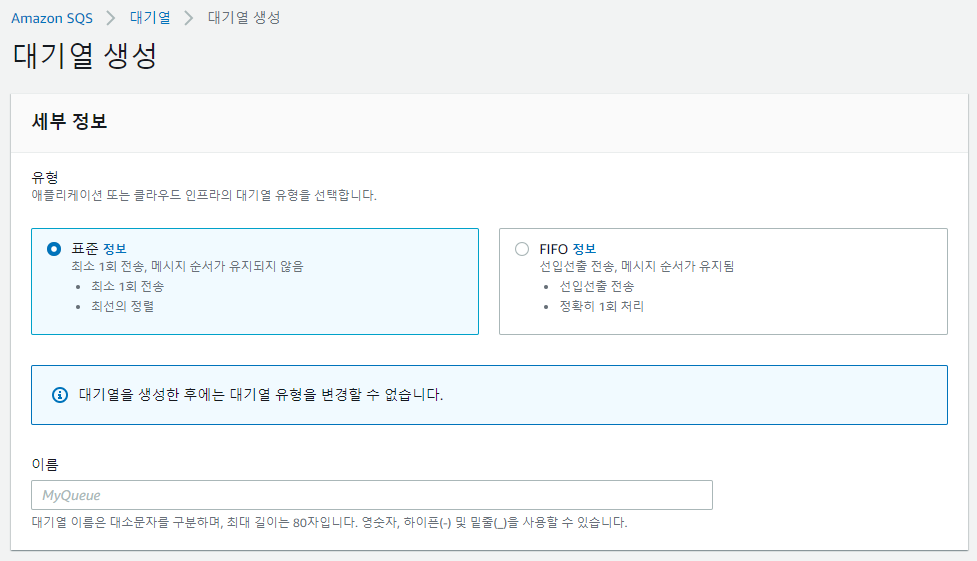Viewport: 977px width, 561px height.
Task: Click the 대기열 생성 page title
Action: pyautogui.click(x=85, y=55)
